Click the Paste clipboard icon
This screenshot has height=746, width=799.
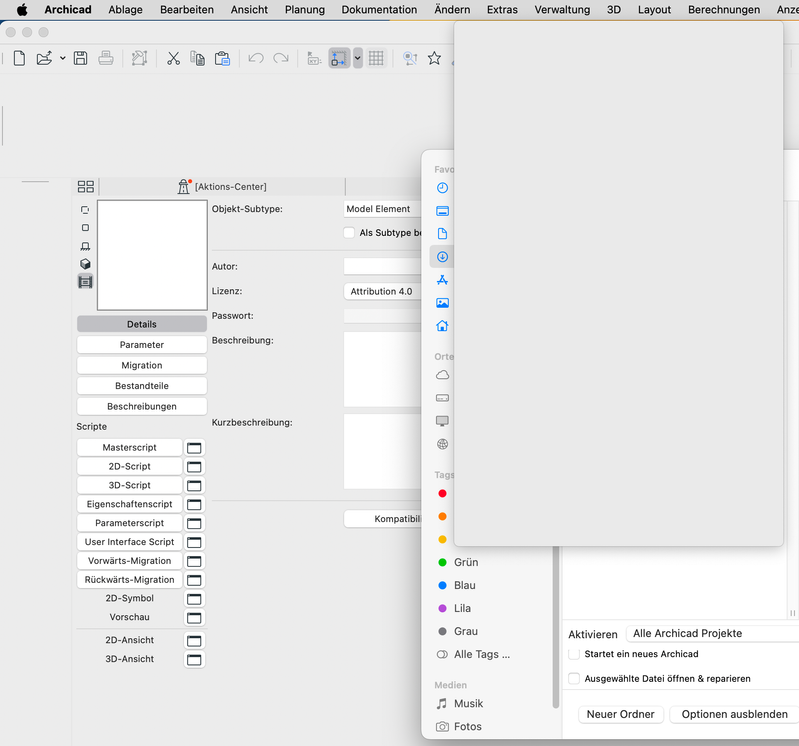222,58
